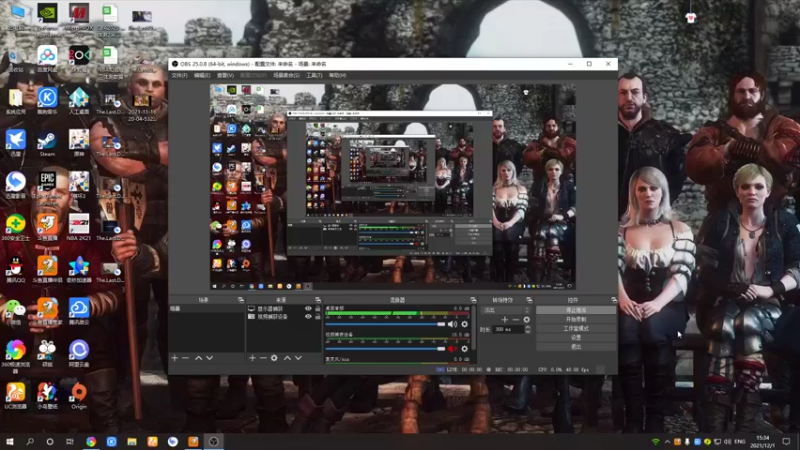The height and width of the screenshot is (450, 800).
Task: Increase transition duration with the up arrow
Action: tap(528, 328)
